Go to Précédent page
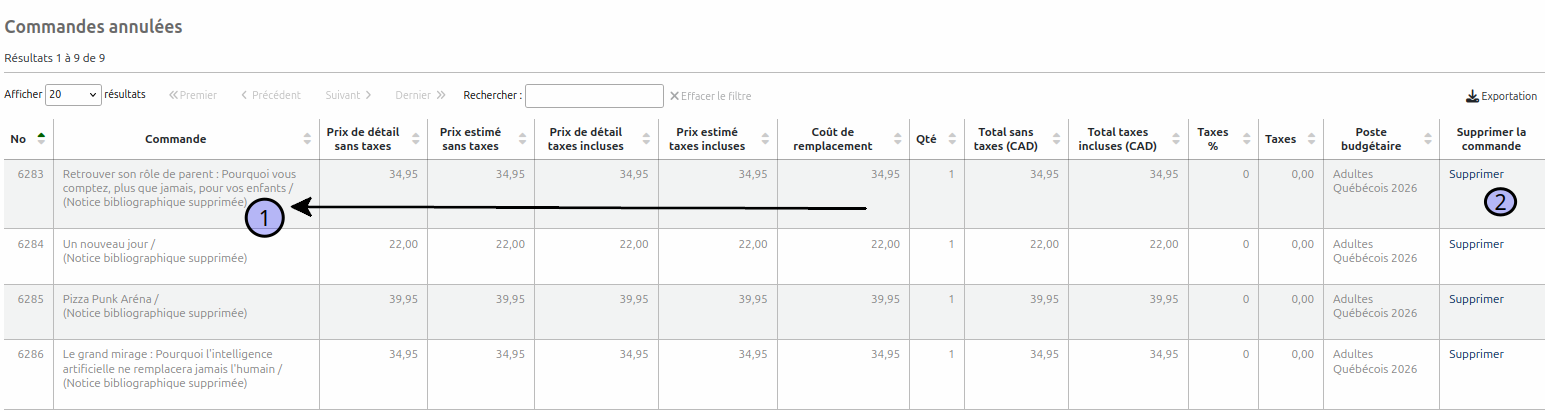The height and width of the screenshot is (410, 1545). [270, 95]
